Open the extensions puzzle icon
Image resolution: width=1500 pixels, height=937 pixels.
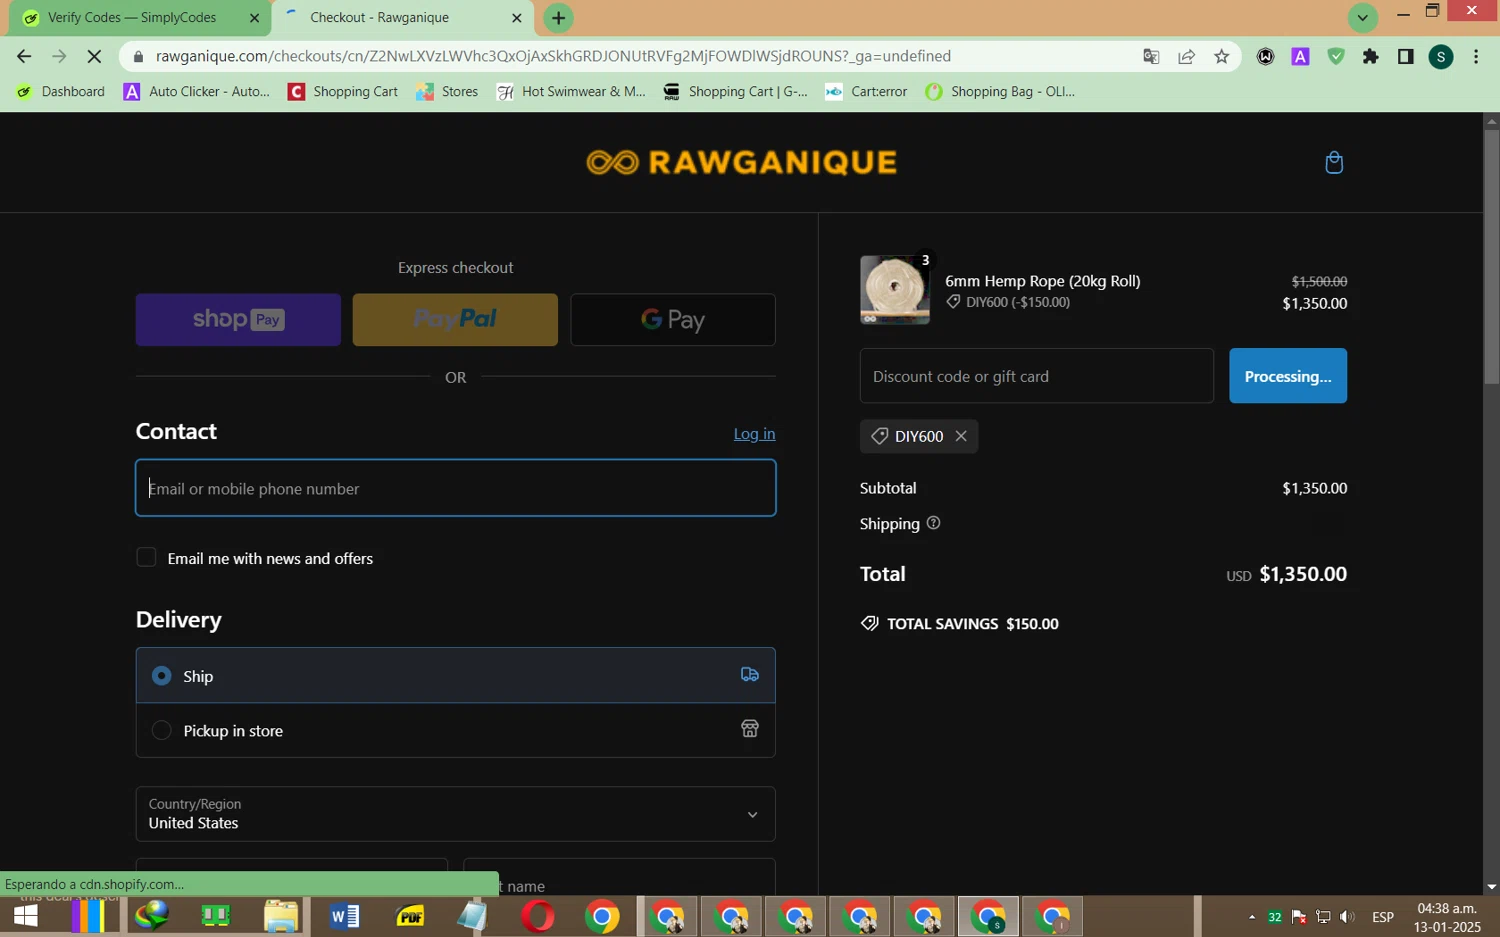click(1370, 56)
